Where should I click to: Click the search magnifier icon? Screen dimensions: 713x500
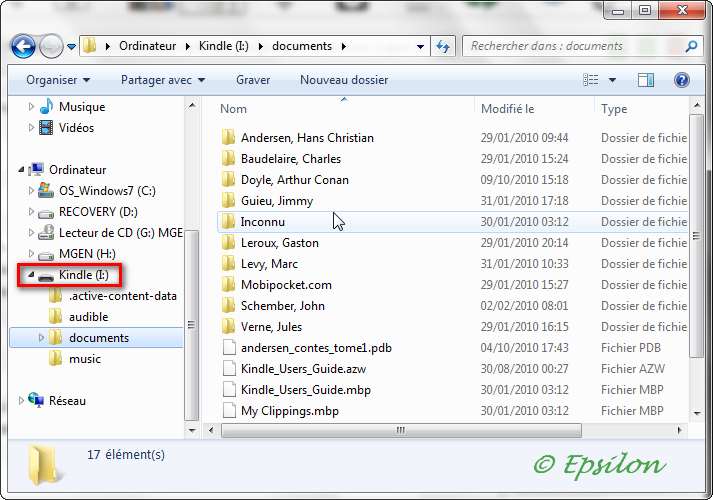coord(691,46)
